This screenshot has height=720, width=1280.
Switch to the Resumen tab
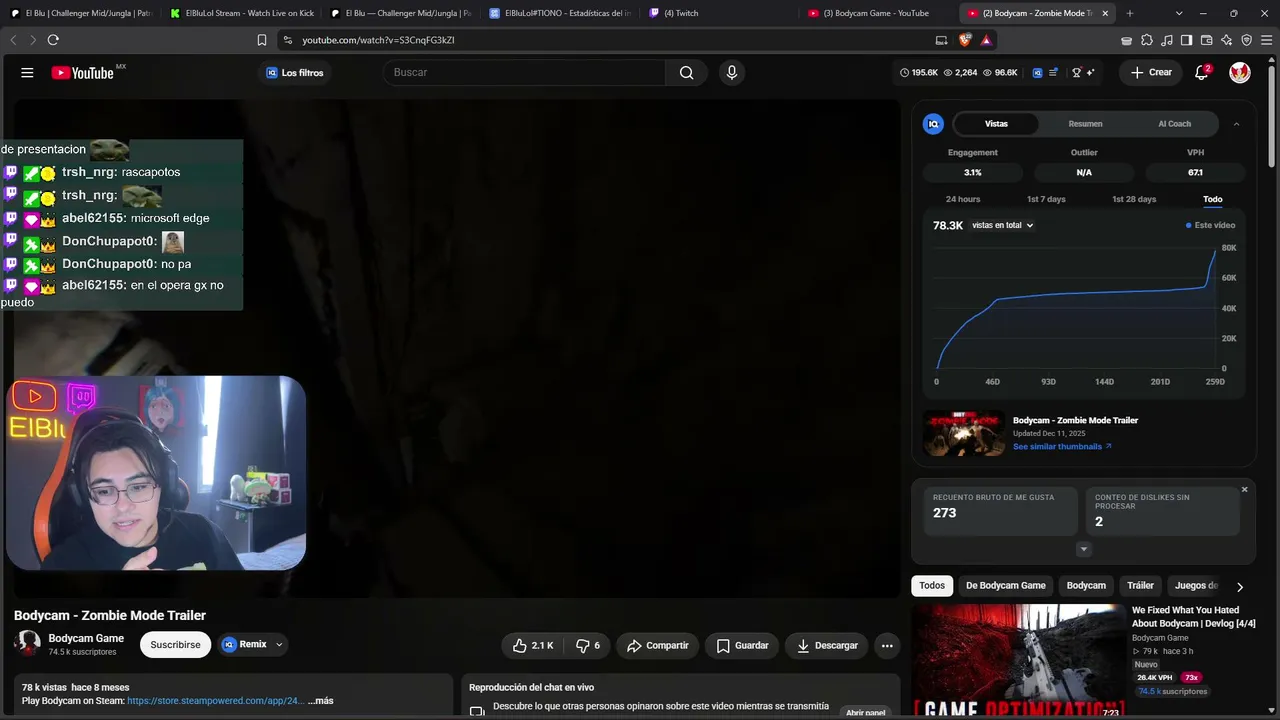click(x=1085, y=124)
